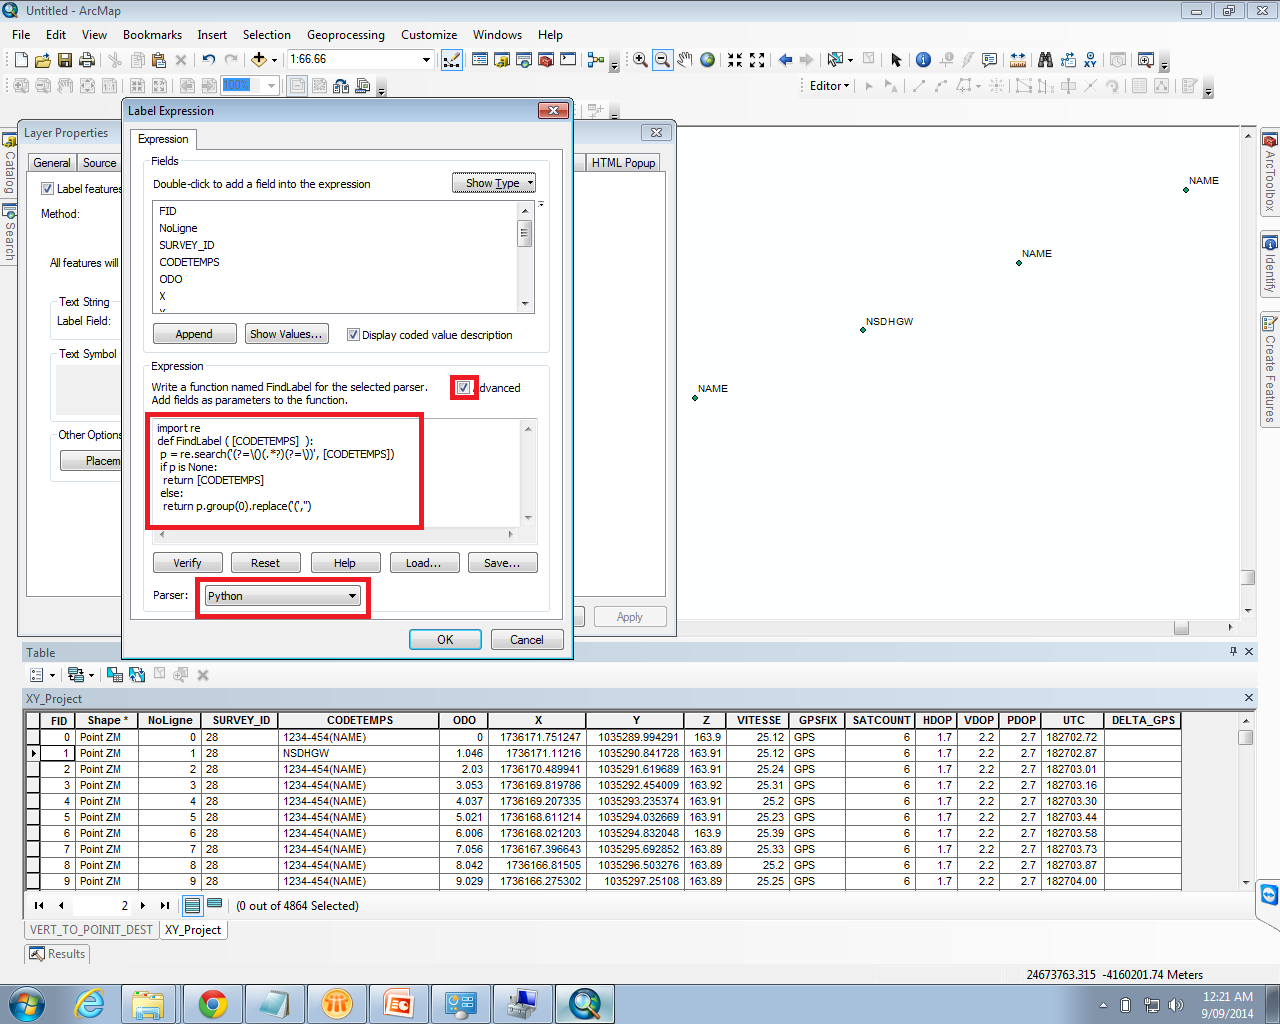Open ModelBuilder window icon
The image size is (1280, 1024).
[x=596, y=60]
